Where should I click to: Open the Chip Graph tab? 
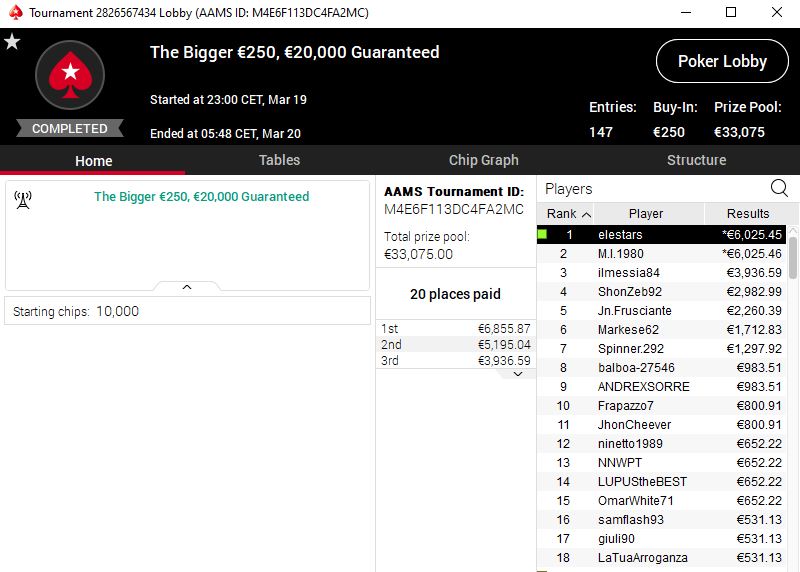coord(483,160)
